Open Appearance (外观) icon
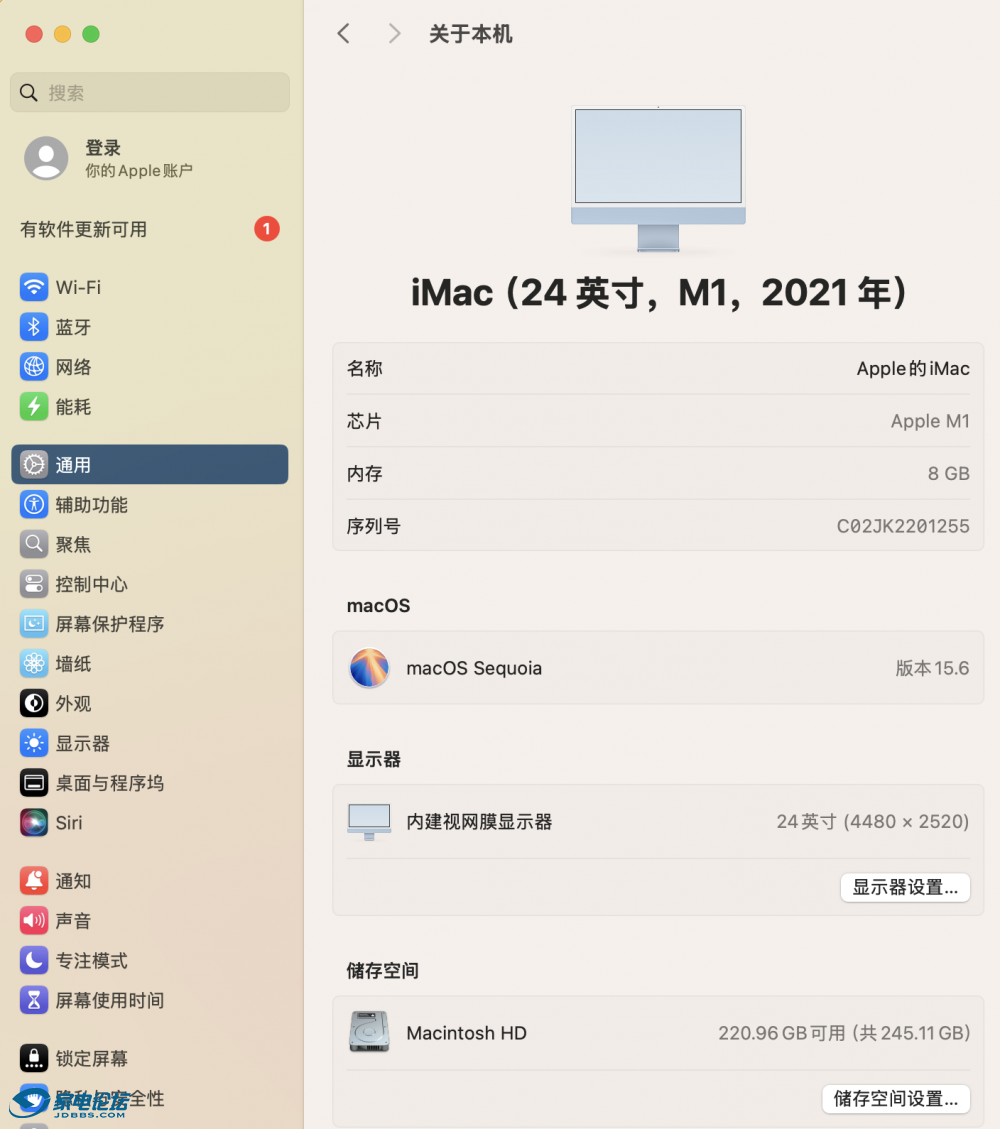Viewport: 1000px width, 1129px height. click(x=34, y=703)
